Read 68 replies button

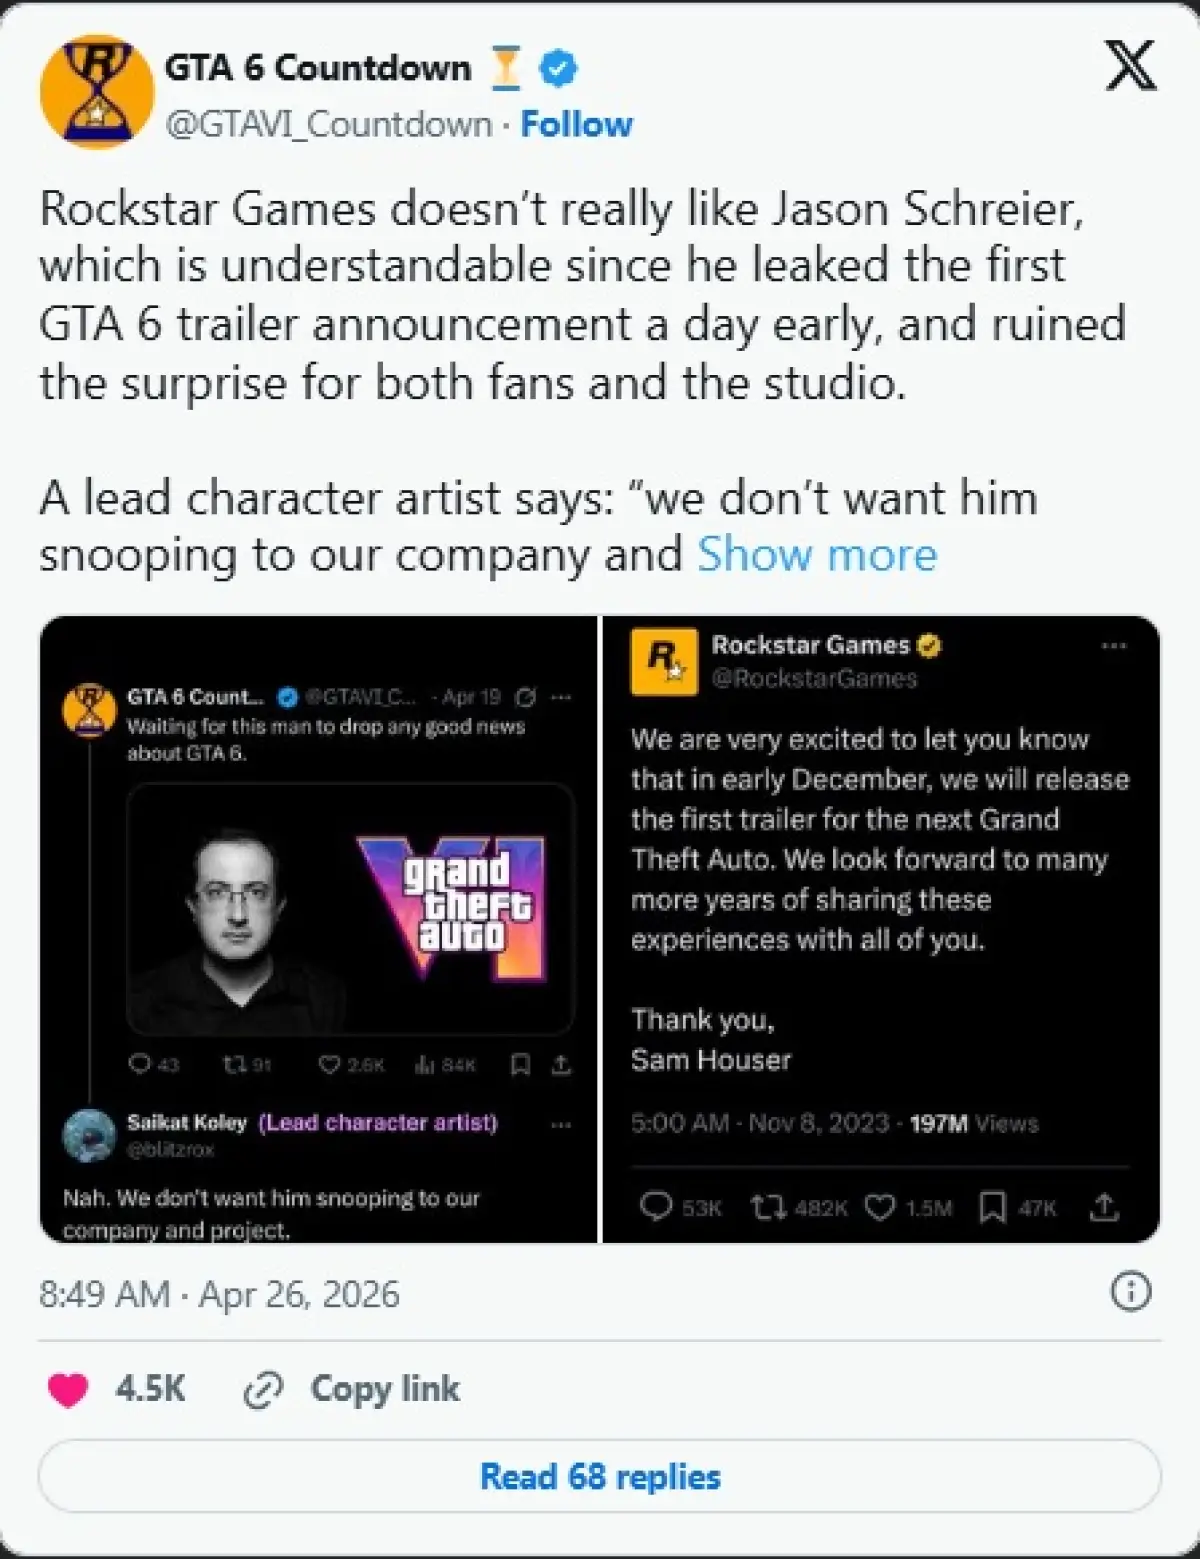click(x=600, y=1476)
